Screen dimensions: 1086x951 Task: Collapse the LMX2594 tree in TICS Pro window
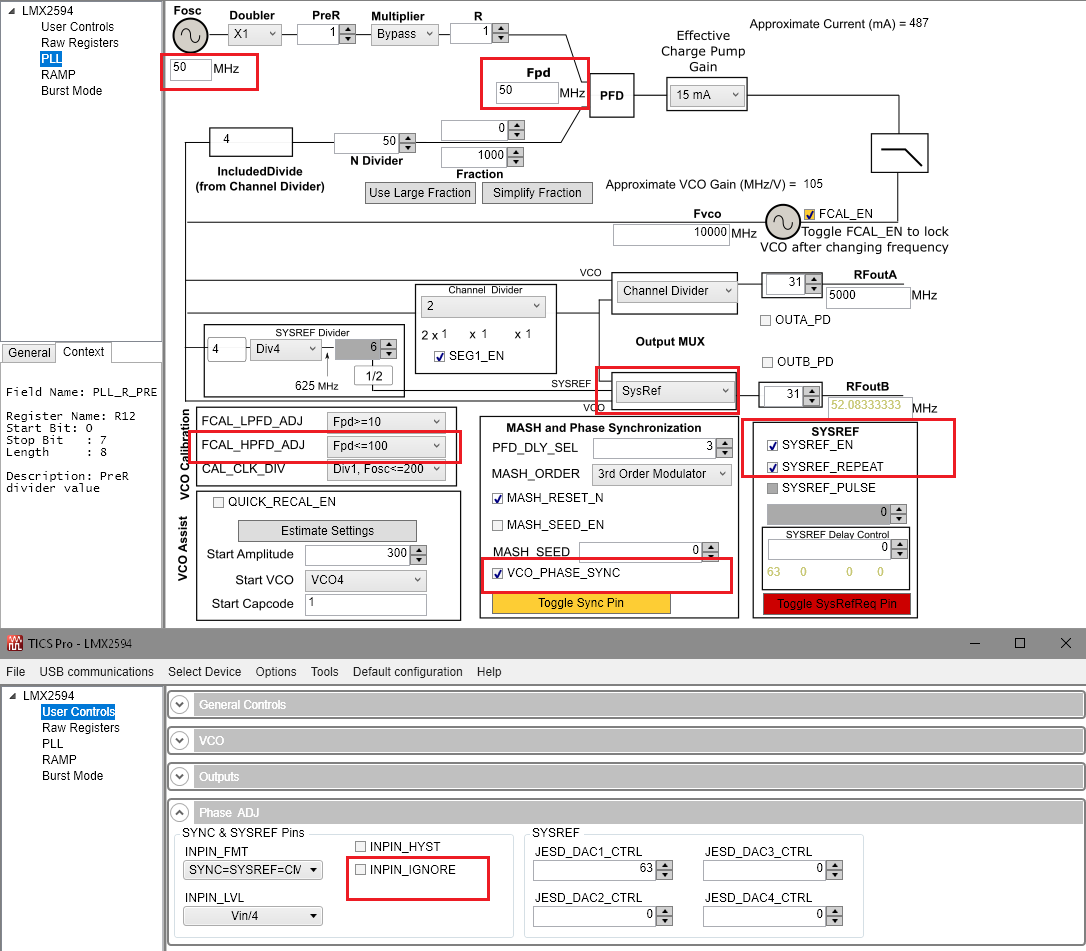point(13,696)
